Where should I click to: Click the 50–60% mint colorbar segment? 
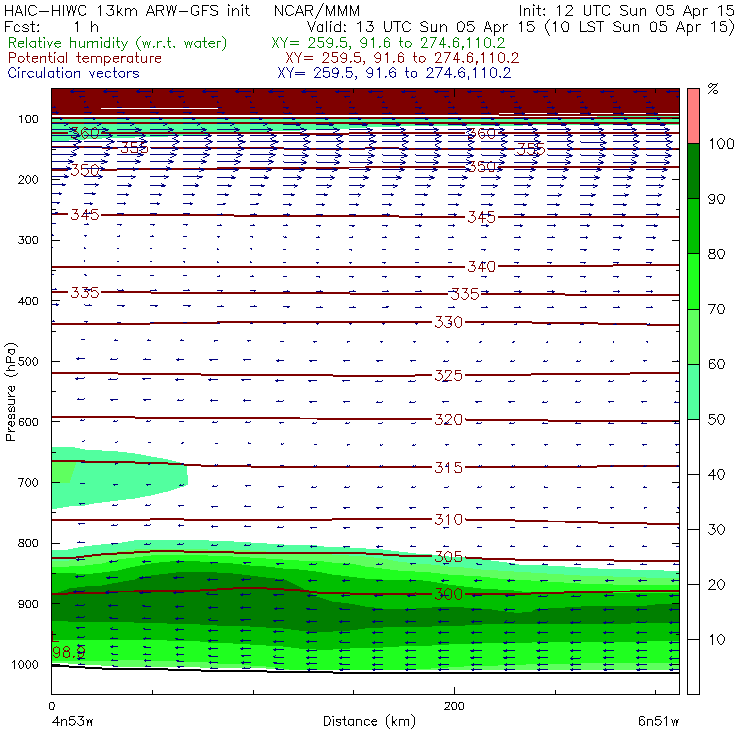click(x=693, y=392)
